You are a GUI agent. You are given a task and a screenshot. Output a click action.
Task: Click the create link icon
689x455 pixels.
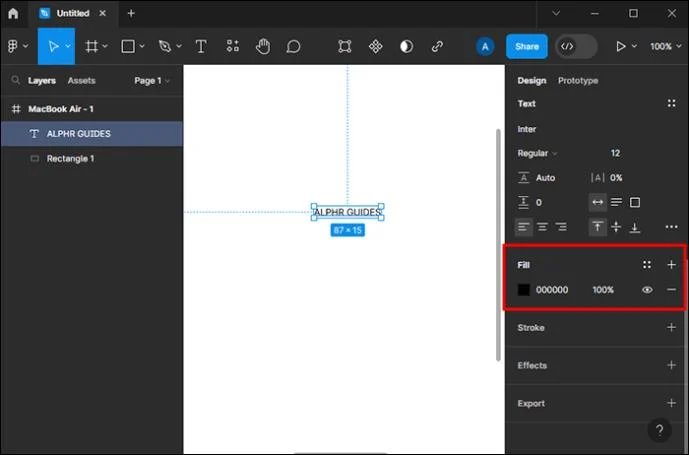pyautogui.click(x=437, y=46)
